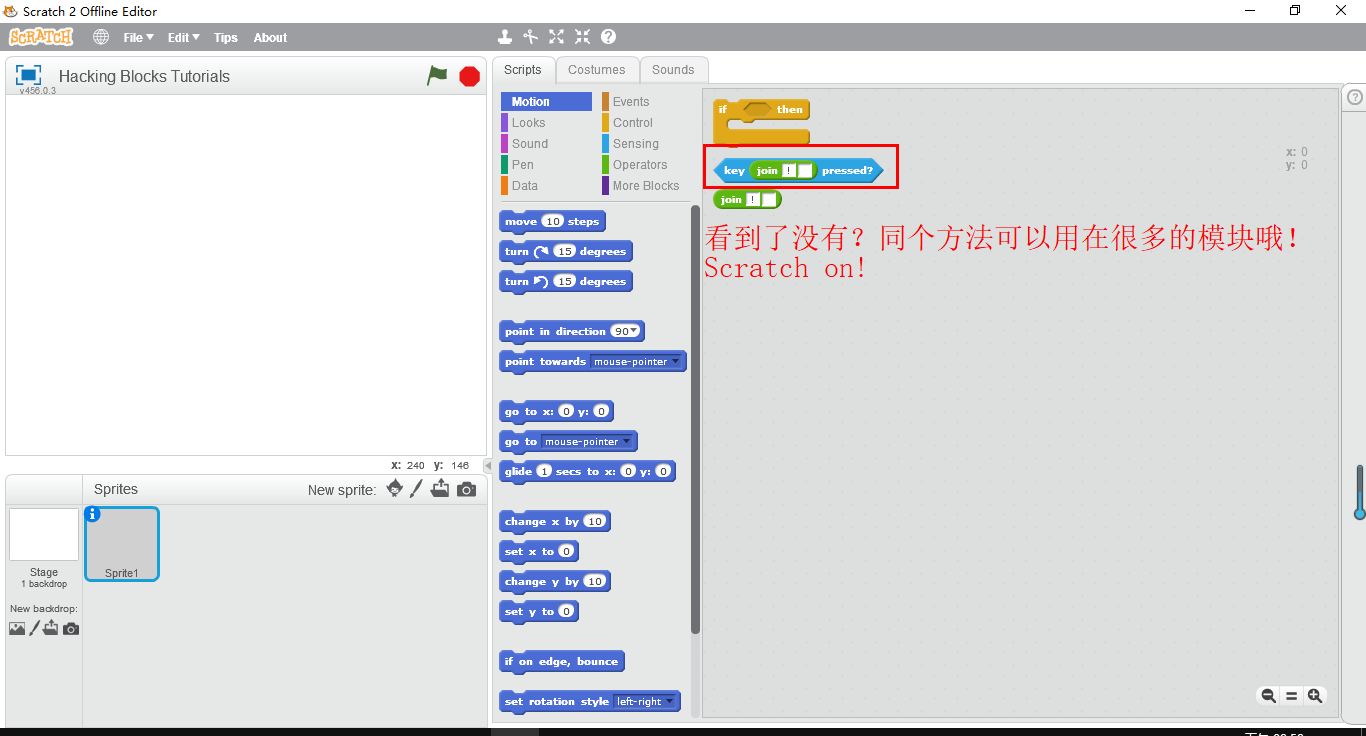
Task: Switch stage to full-screen presentation mode
Action: (29, 75)
